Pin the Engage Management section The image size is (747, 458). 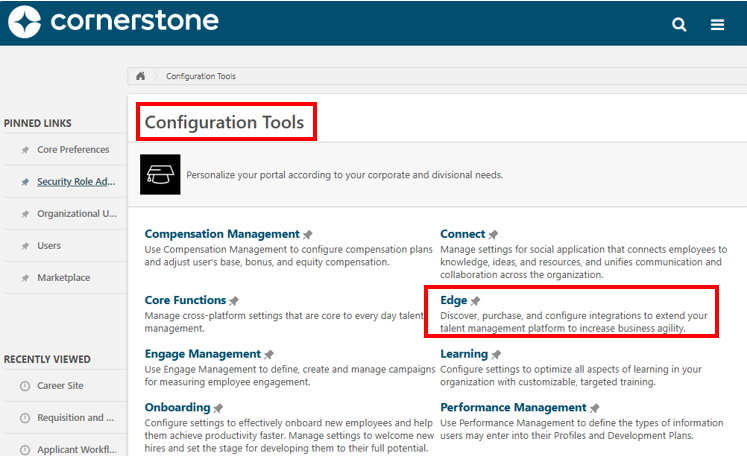(269, 355)
